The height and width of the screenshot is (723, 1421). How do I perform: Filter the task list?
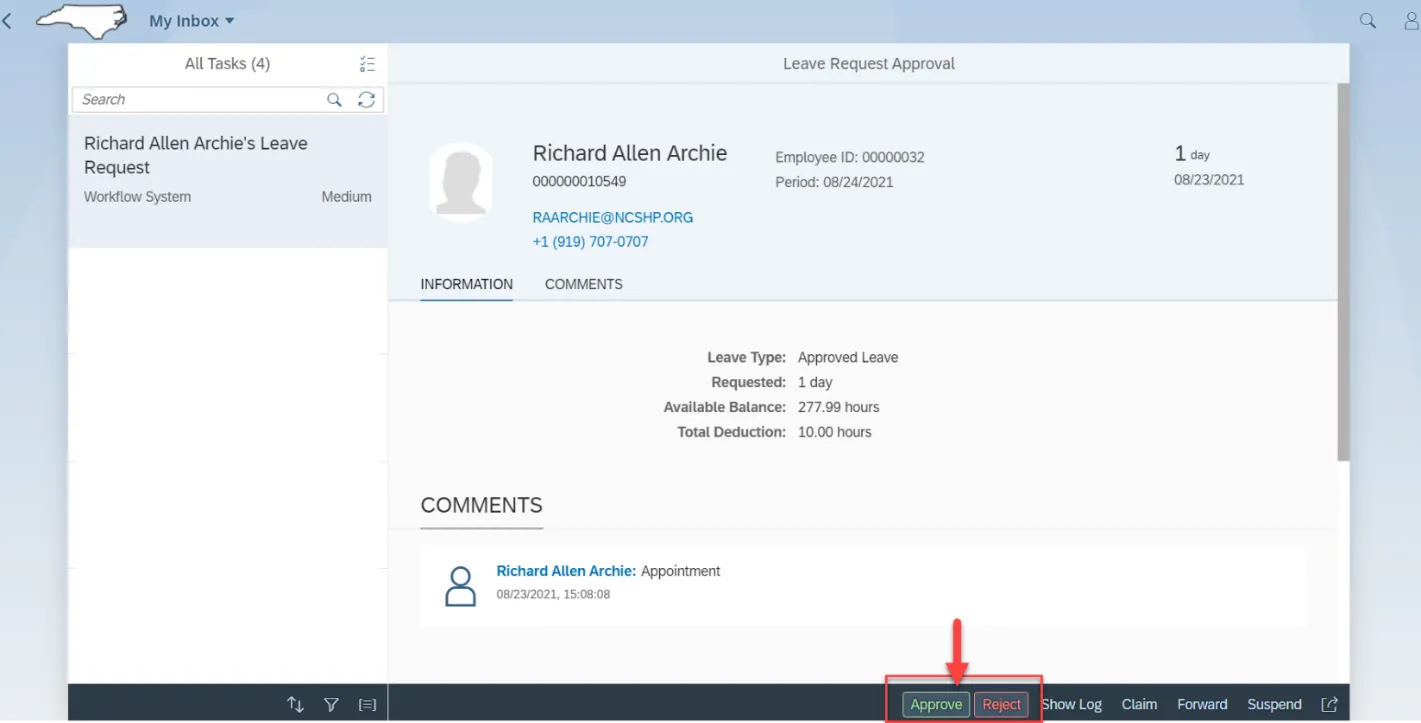[331, 704]
